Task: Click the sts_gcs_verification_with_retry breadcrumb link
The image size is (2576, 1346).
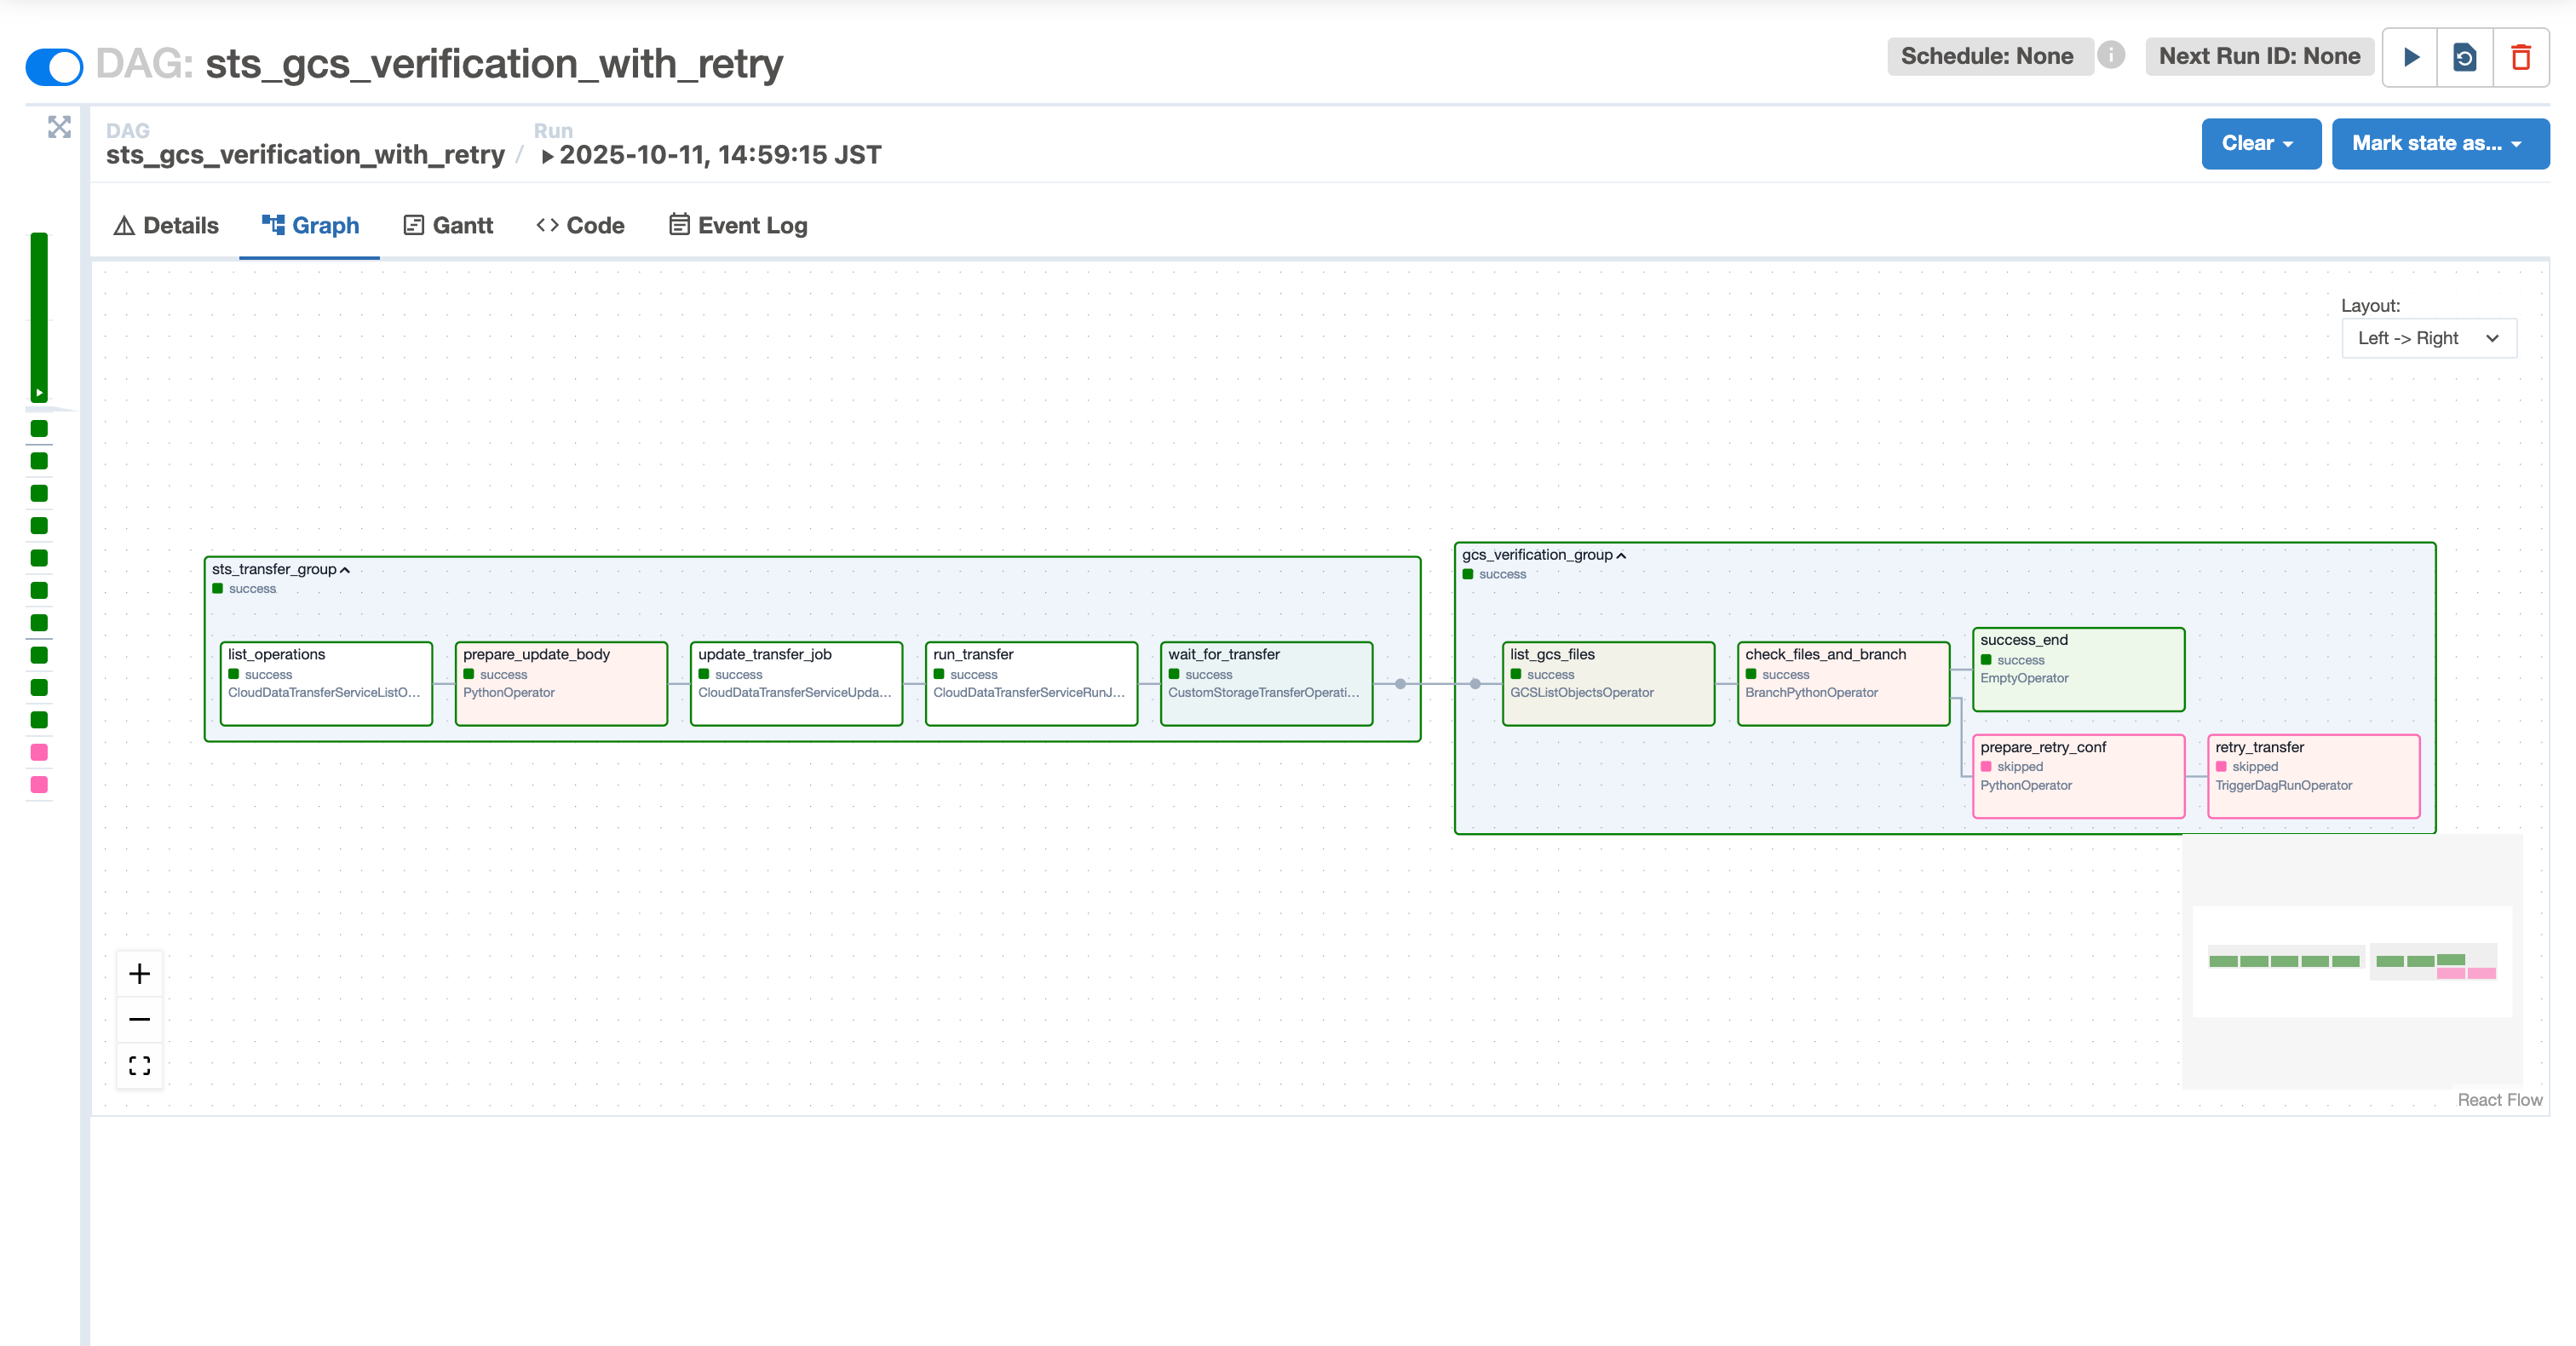Action: (x=305, y=156)
